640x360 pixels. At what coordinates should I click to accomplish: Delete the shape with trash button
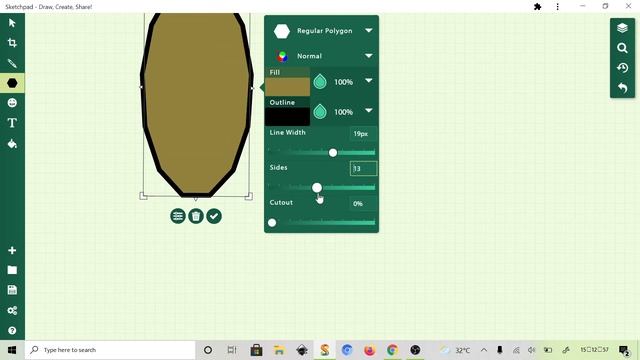[x=196, y=216]
